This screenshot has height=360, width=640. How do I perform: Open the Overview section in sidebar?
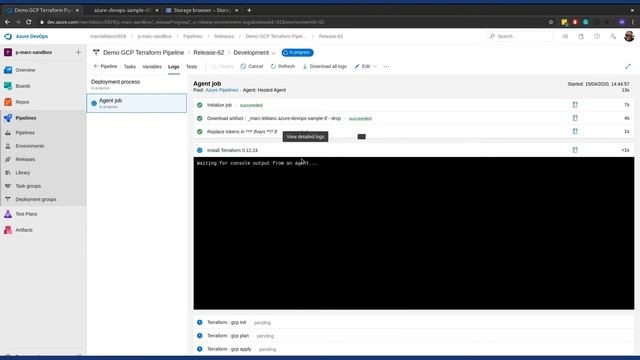[x=25, y=70]
